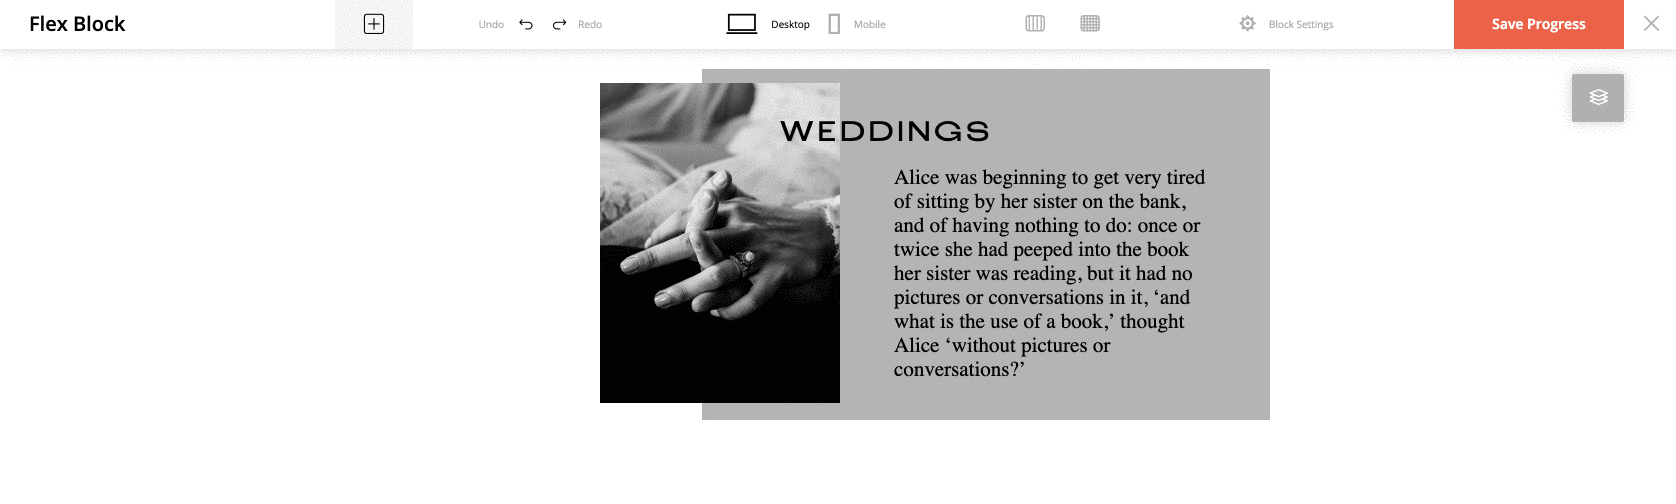Click the Undo arrow icon
This screenshot has width=1676, height=504.
coord(526,24)
